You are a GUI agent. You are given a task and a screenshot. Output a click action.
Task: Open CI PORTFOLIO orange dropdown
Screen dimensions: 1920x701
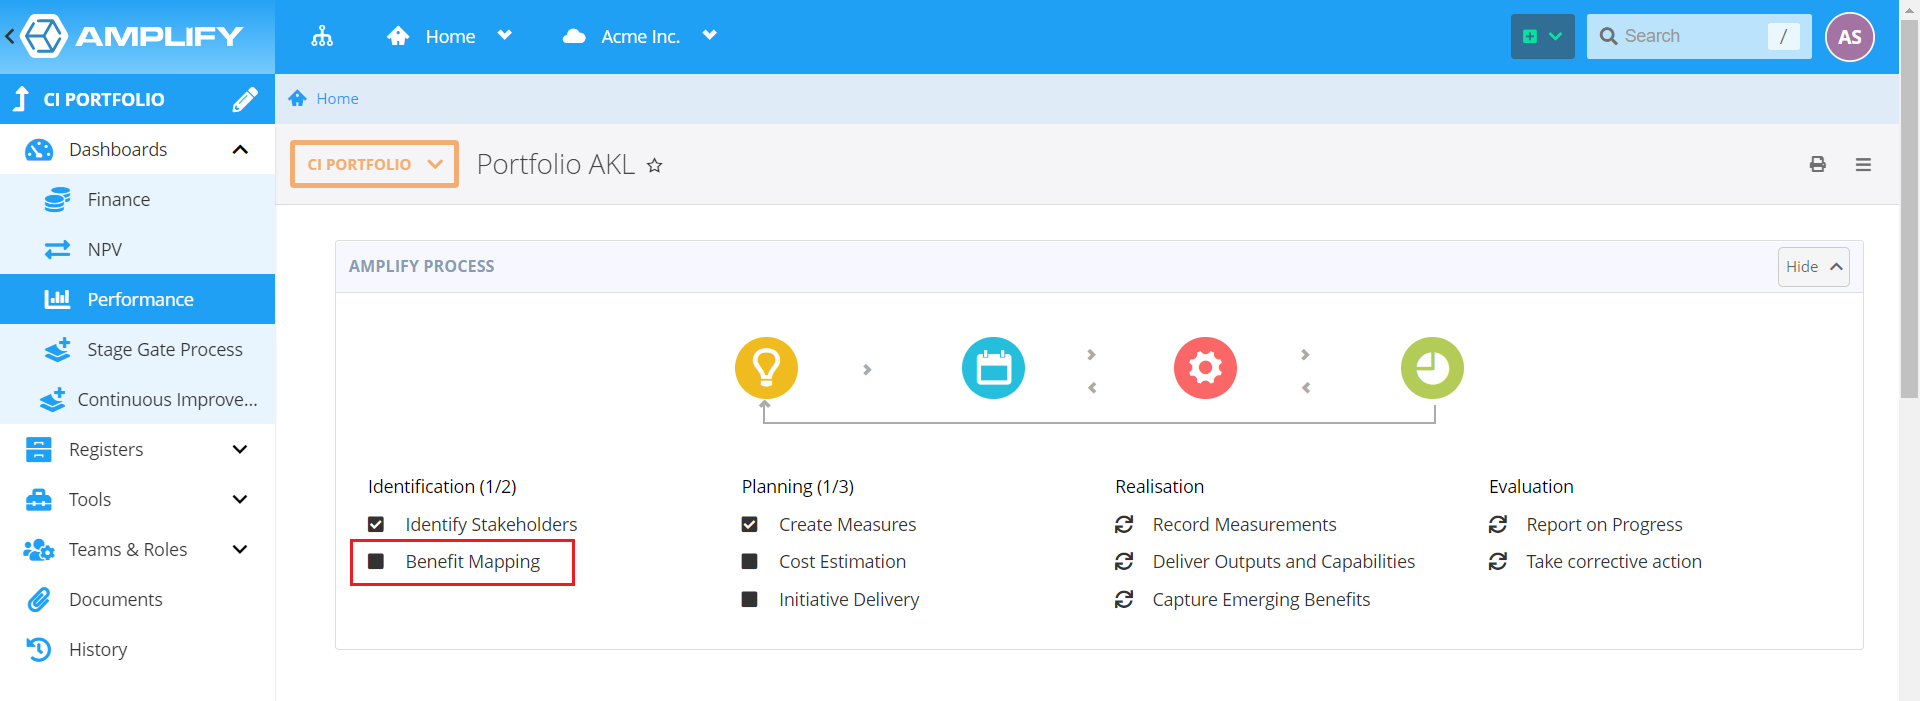coord(374,164)
